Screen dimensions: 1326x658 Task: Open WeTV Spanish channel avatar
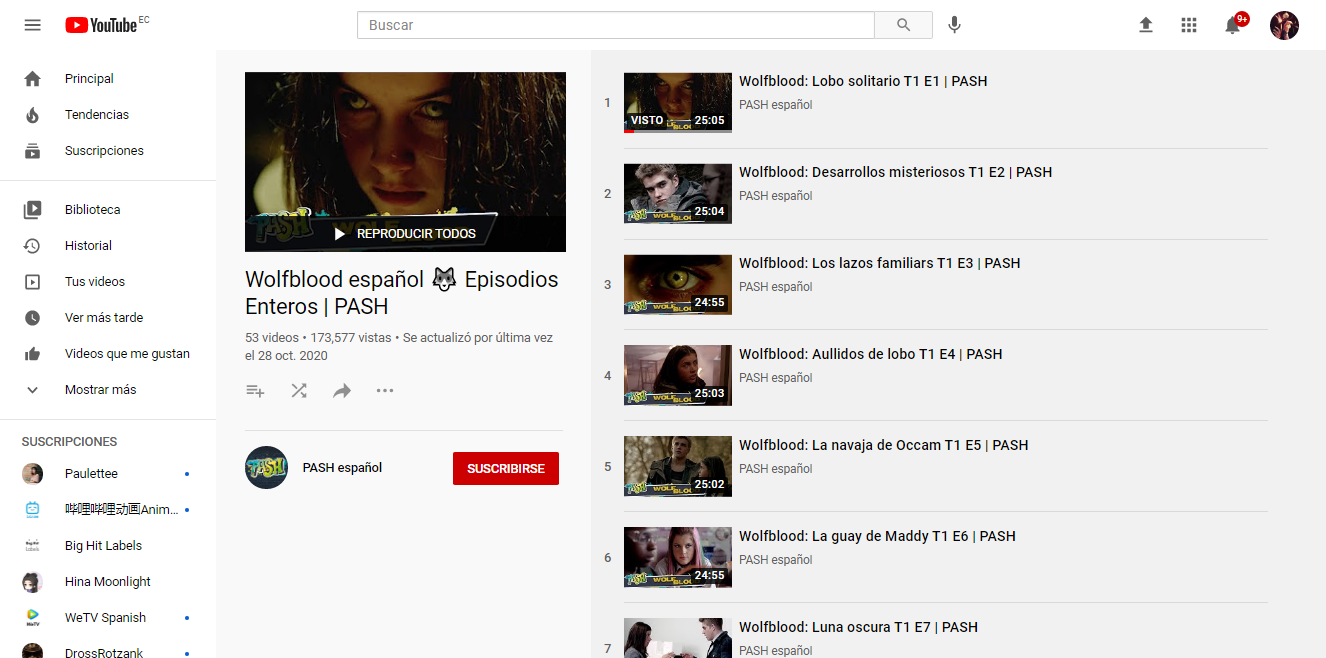click(33, 618)
